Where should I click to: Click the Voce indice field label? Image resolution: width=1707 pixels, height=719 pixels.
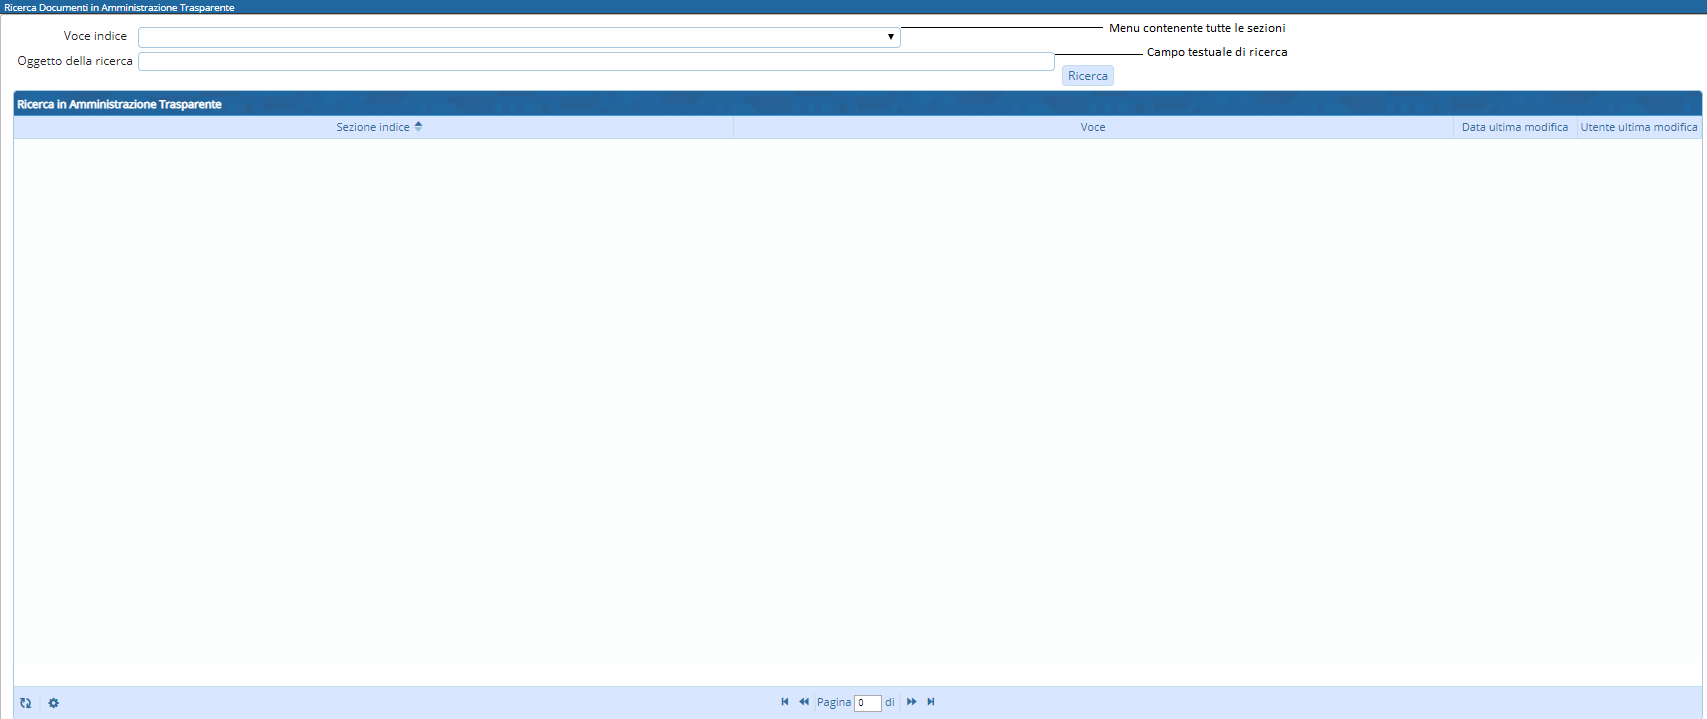pyautogui.click(x=95, y=36)
